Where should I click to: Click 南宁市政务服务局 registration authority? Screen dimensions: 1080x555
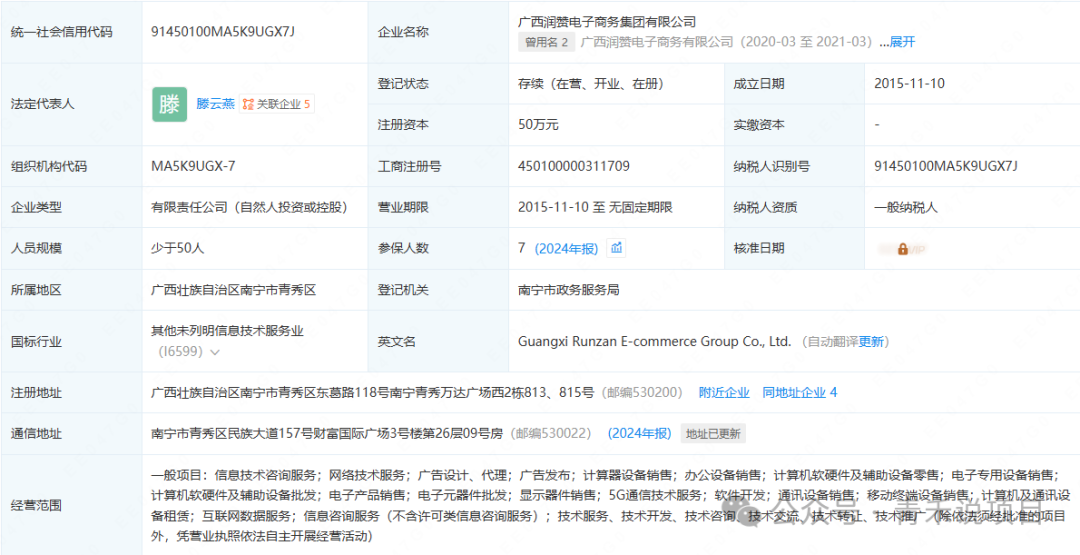568,290
